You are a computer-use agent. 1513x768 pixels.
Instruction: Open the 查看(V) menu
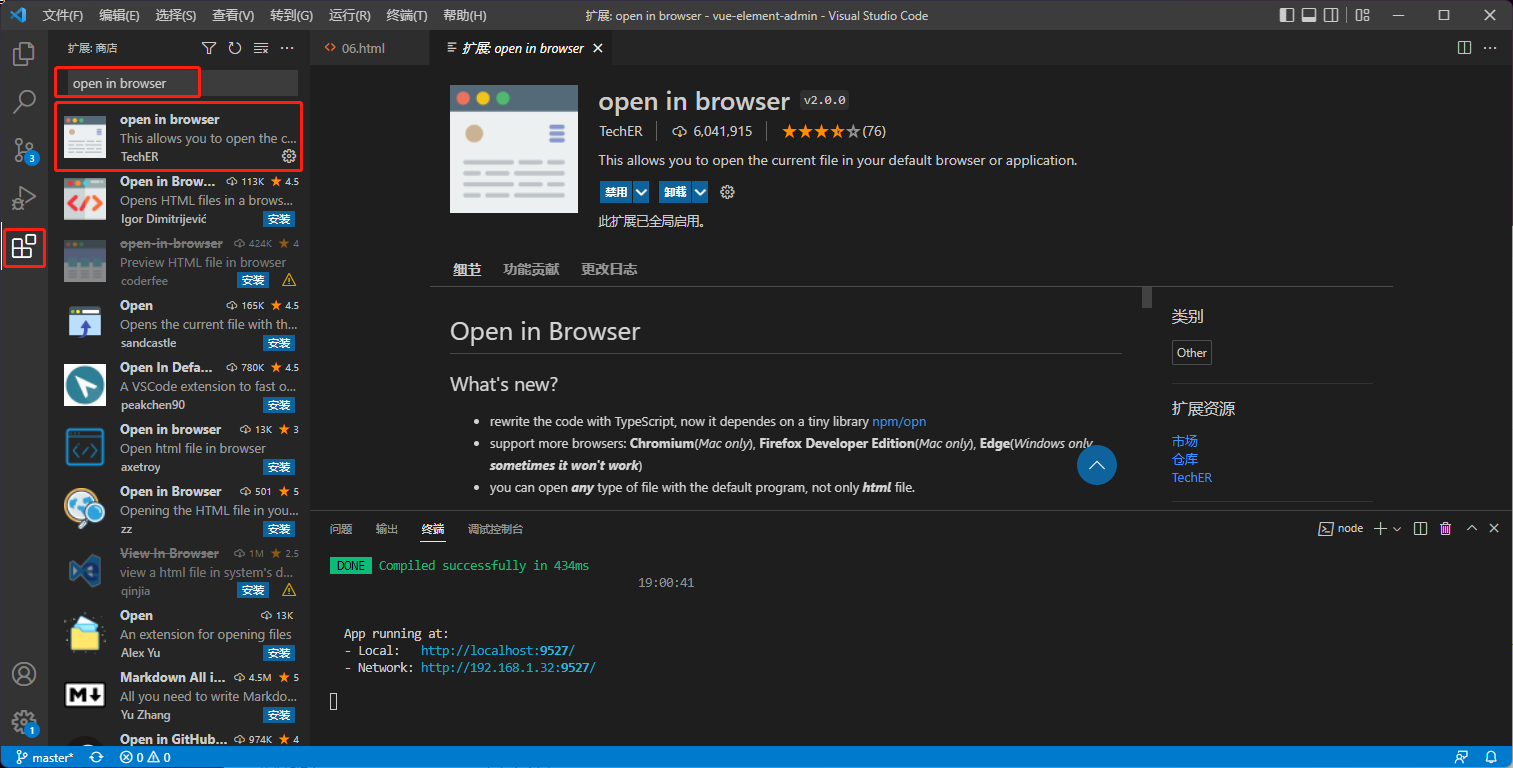click(233, 16)
